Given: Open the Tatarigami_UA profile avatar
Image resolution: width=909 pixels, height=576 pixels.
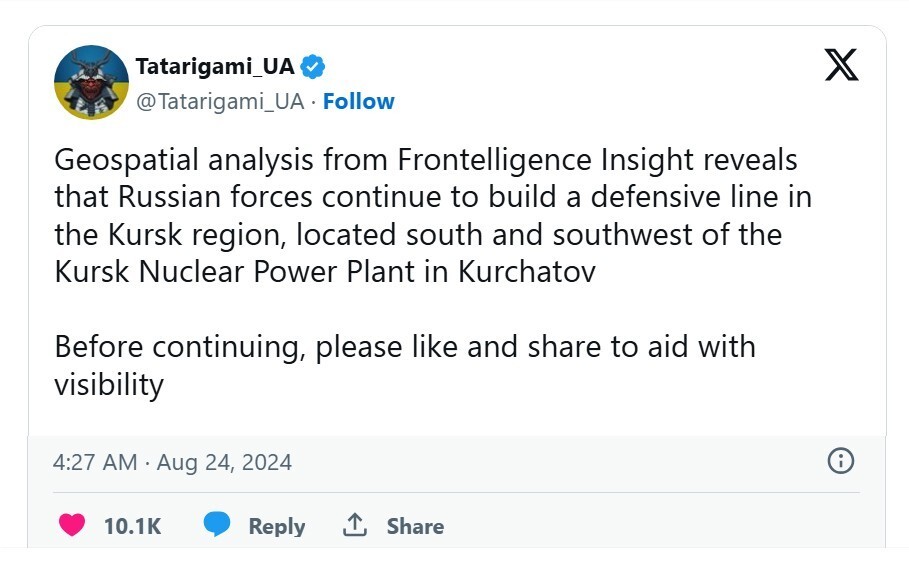Looking at the screenshot, I should [x=91, y=83].
